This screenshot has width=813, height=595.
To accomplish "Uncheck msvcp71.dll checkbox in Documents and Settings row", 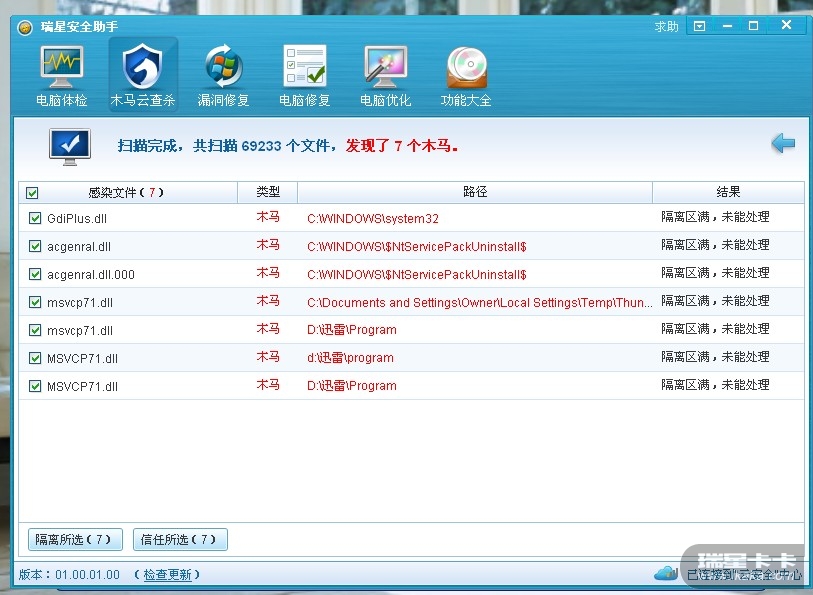I will pos(35,302).
